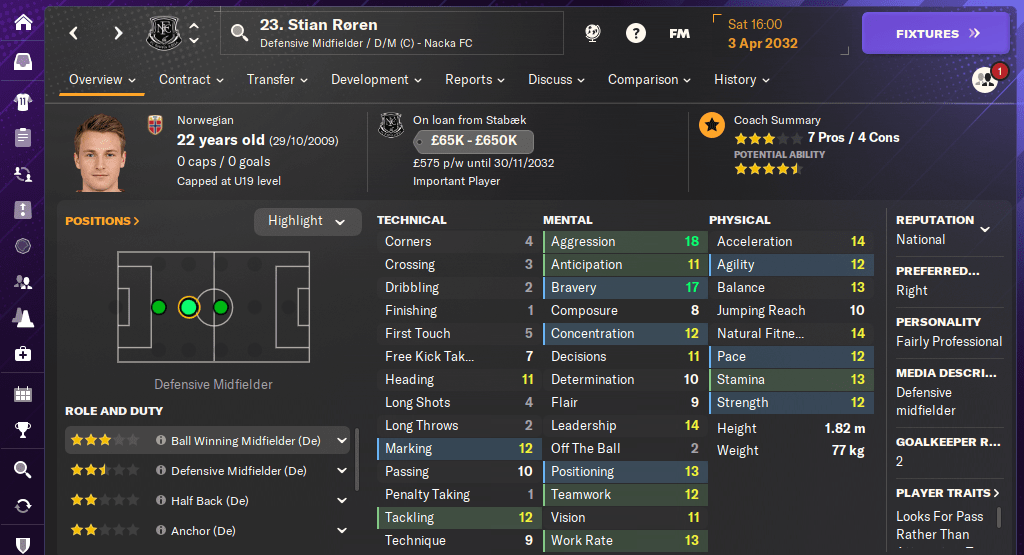Screen dimensions: 1024x555
Task: Open the social notifications icon with badge
Action: click(x=986, y=80)
